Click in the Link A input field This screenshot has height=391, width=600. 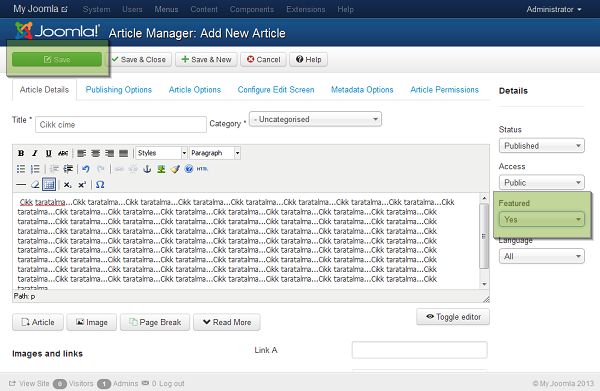419,350
